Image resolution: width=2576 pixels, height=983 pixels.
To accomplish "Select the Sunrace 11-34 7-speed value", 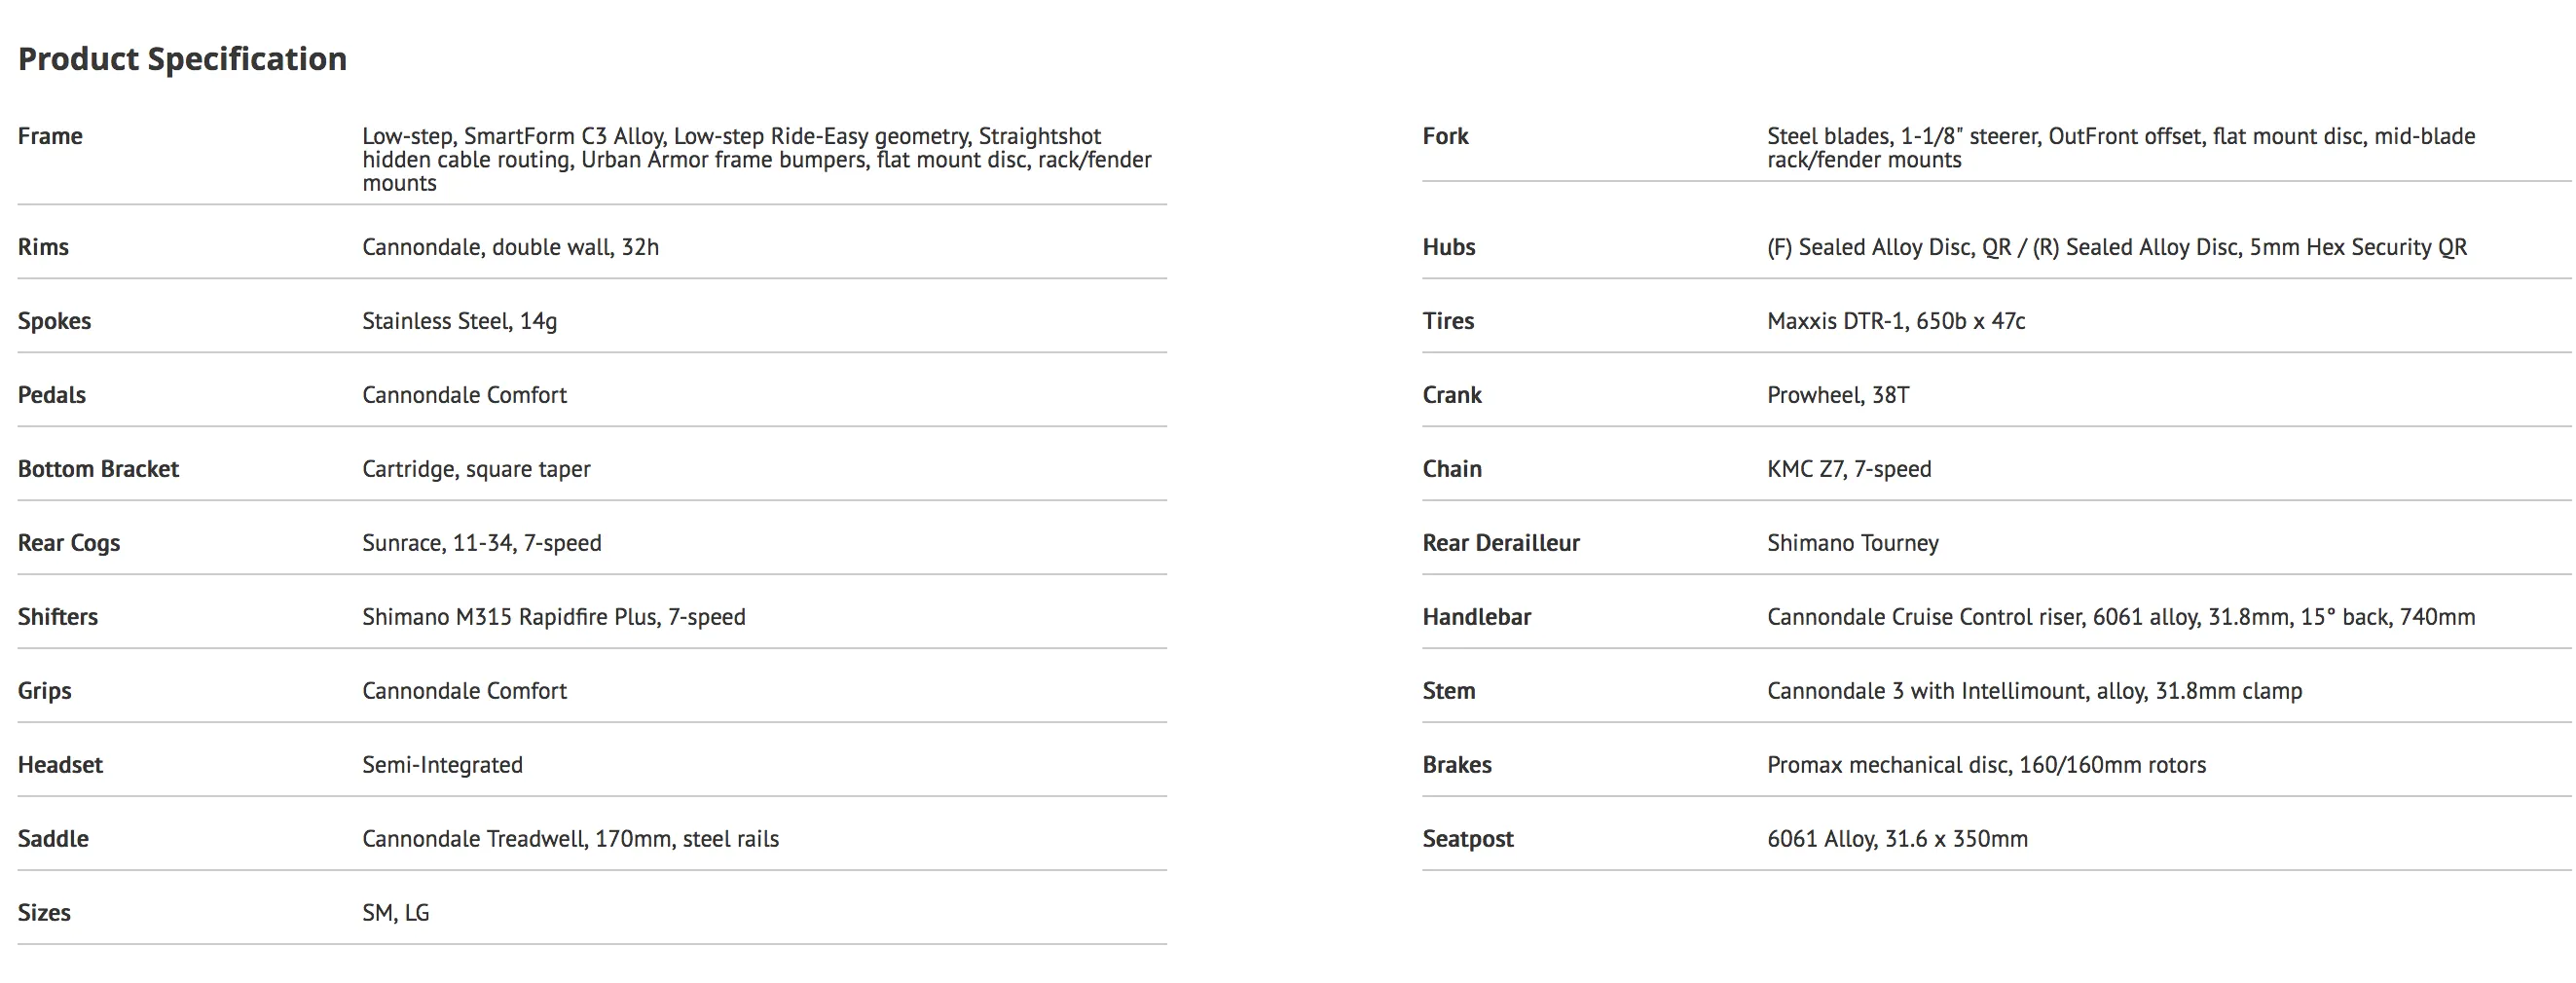I will 481,543.
